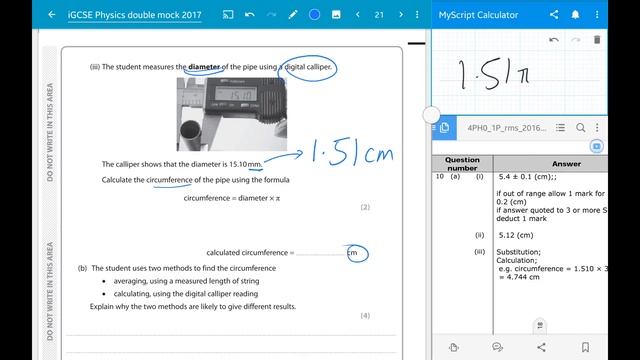Undo last stroke in the exam document
The width and height of the screenshot is (640, 360).
coord(250,15)
